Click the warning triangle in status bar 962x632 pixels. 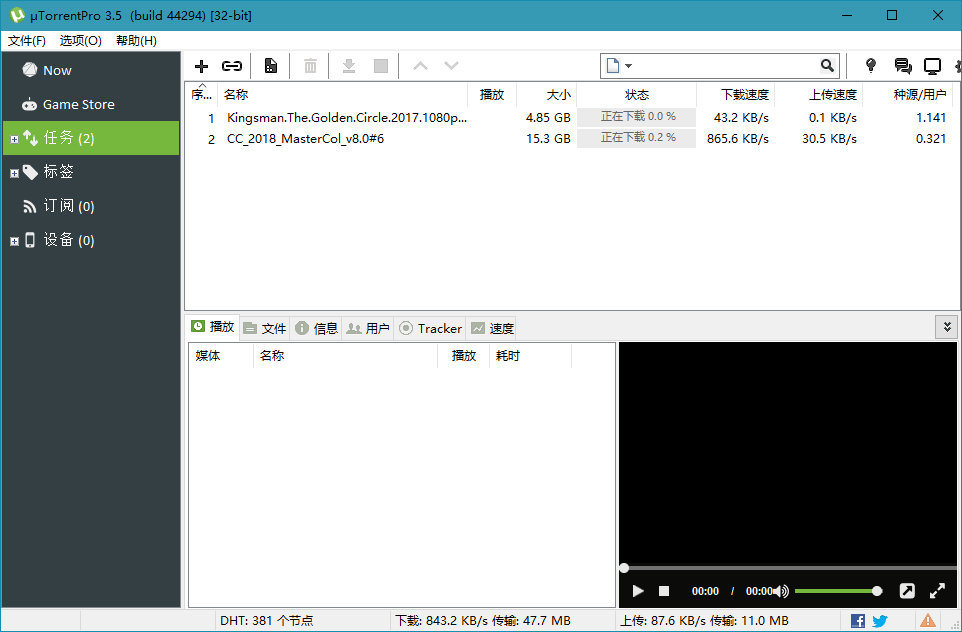(928, 621)
